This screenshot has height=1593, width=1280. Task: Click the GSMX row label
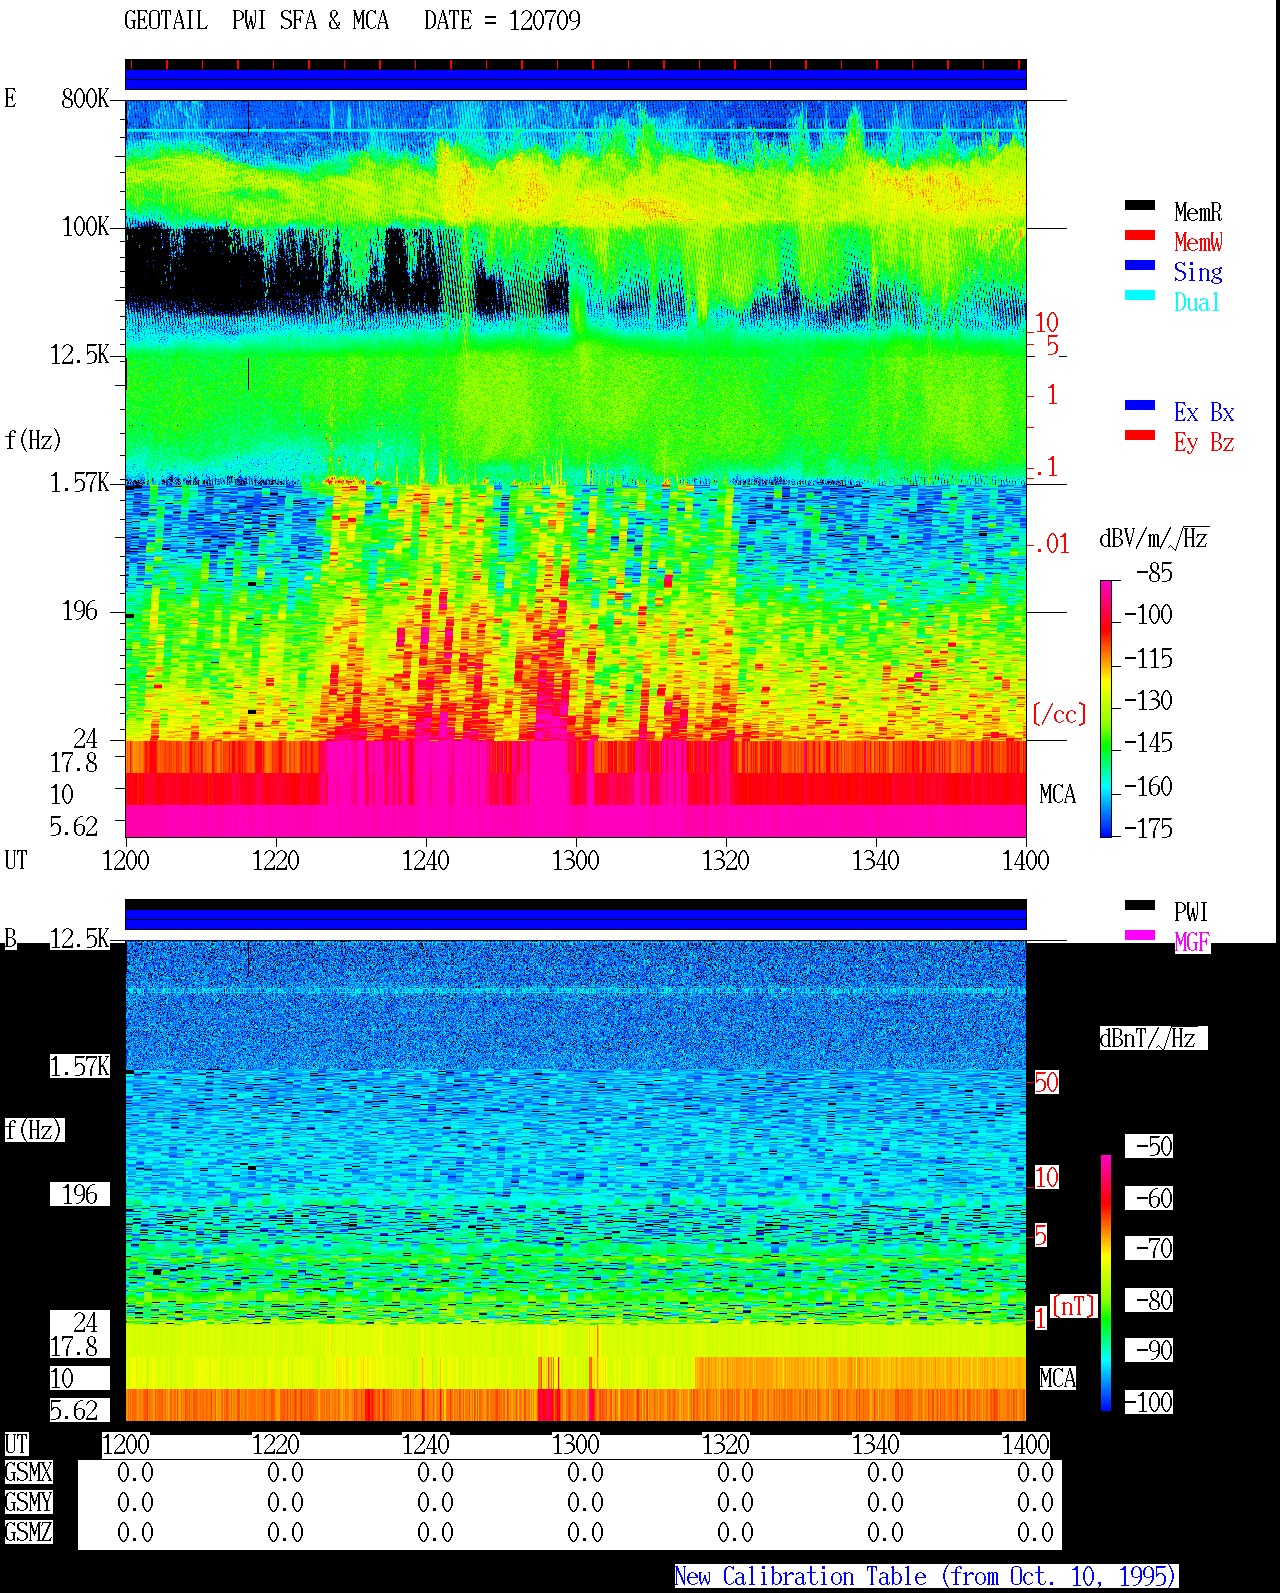(x=28, y=1472)
